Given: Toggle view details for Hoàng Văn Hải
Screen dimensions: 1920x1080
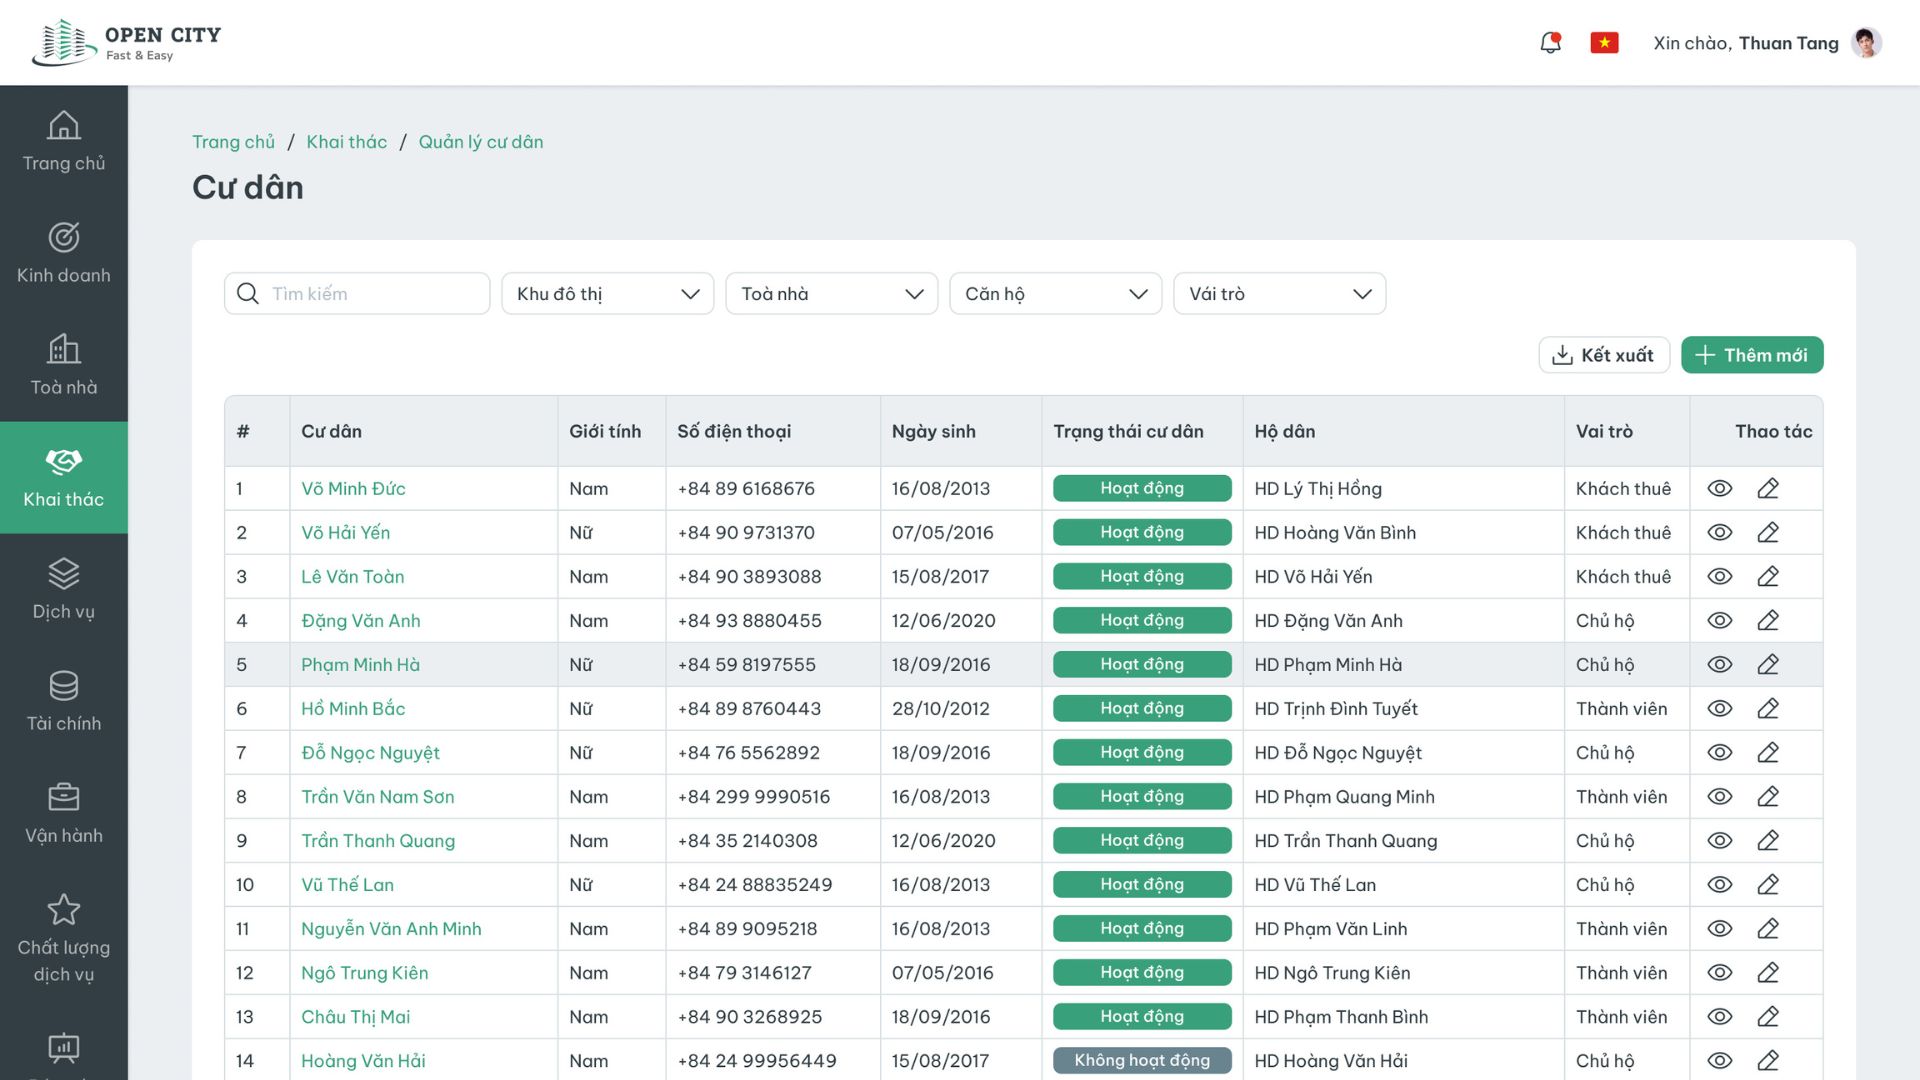Looking at the screenshot, I should (x=1718, y=1059).
